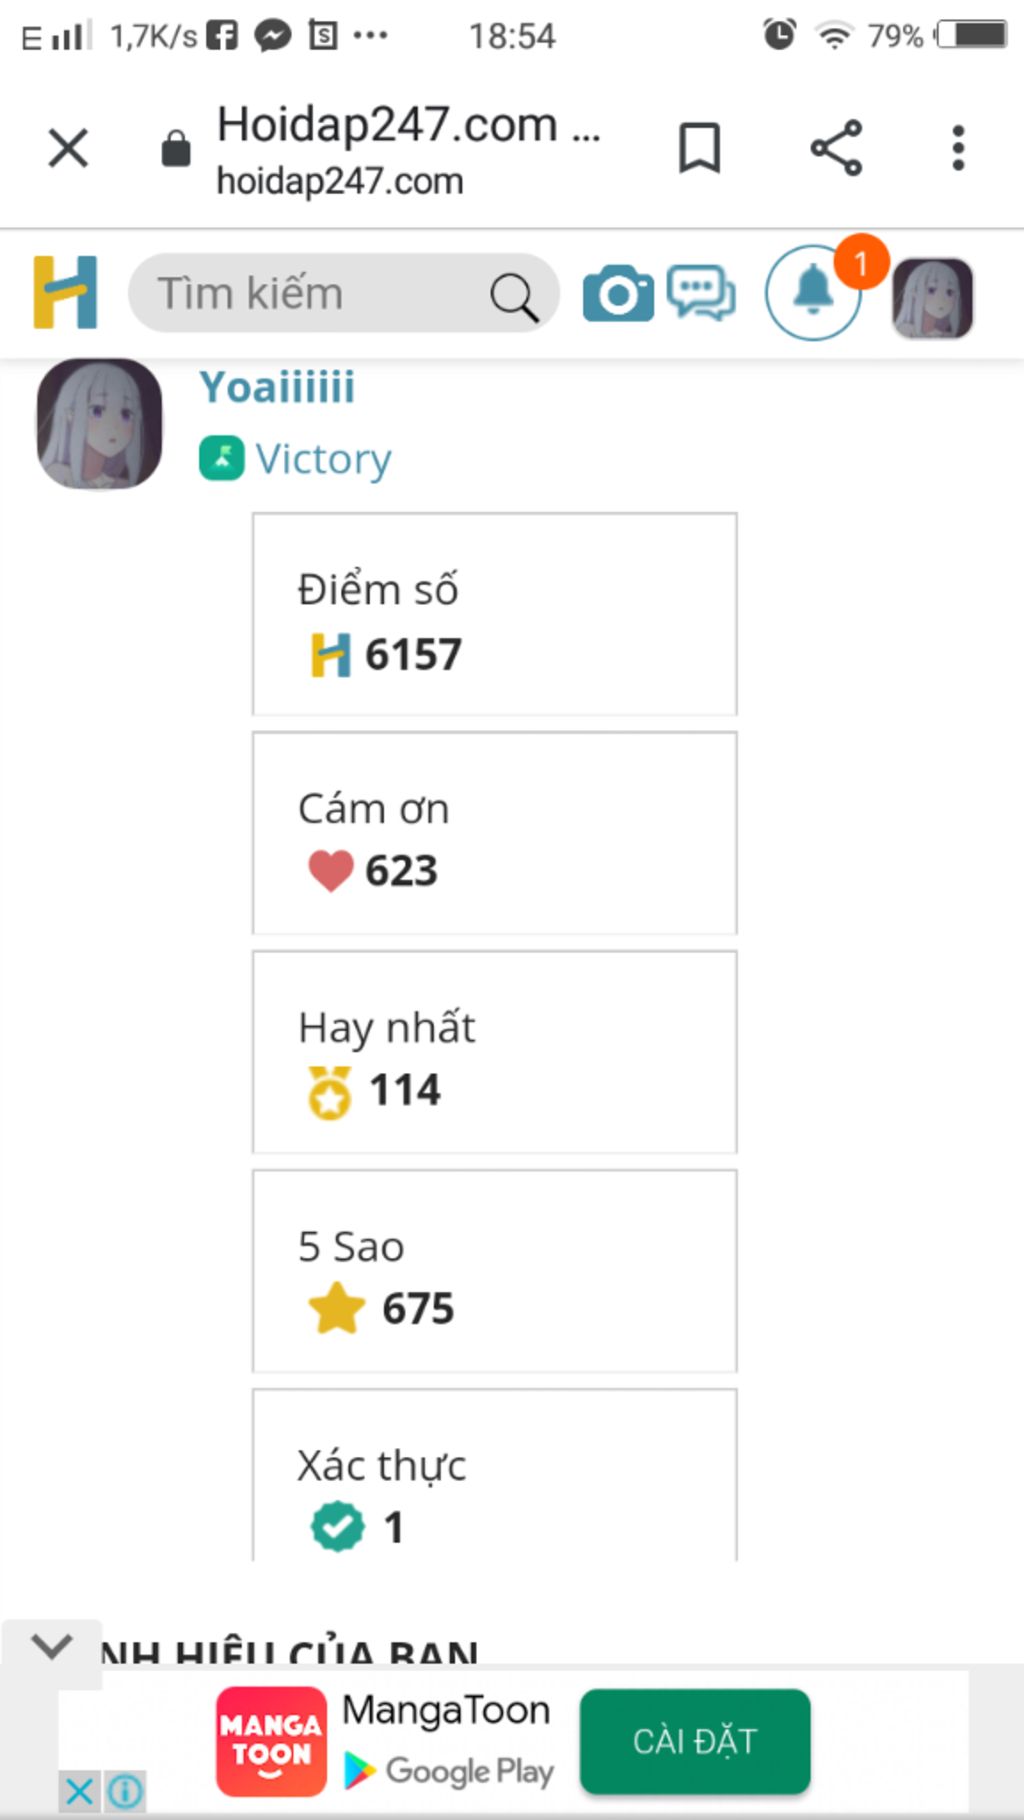This screenshot has width=1024, height=1820.
Task: Click the Tìm kiếm search field
Action: 343,293
